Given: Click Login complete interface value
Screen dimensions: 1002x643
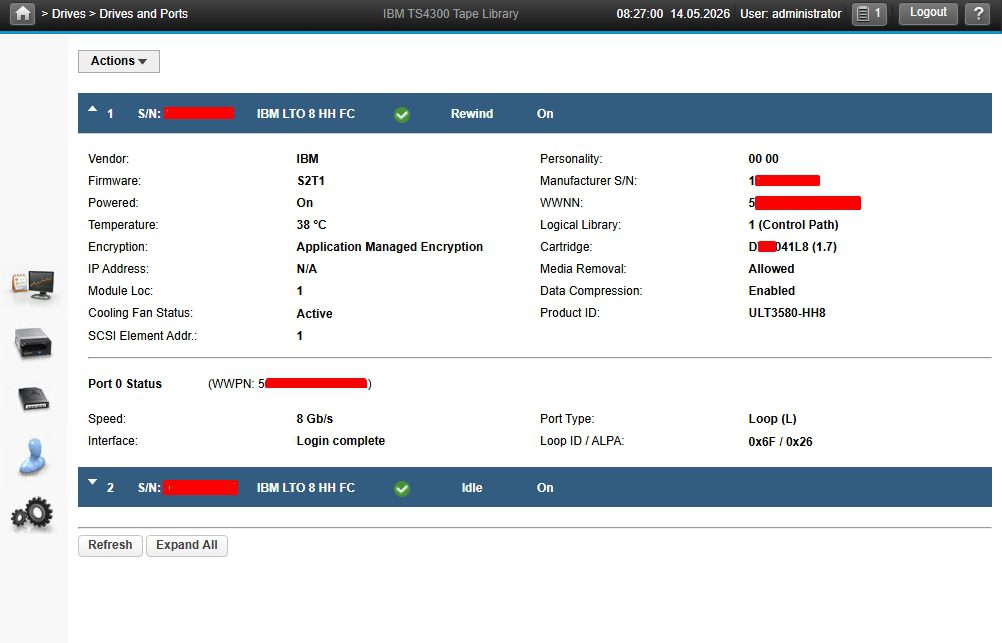Looking at the screenshot, I should click(341, 441).
